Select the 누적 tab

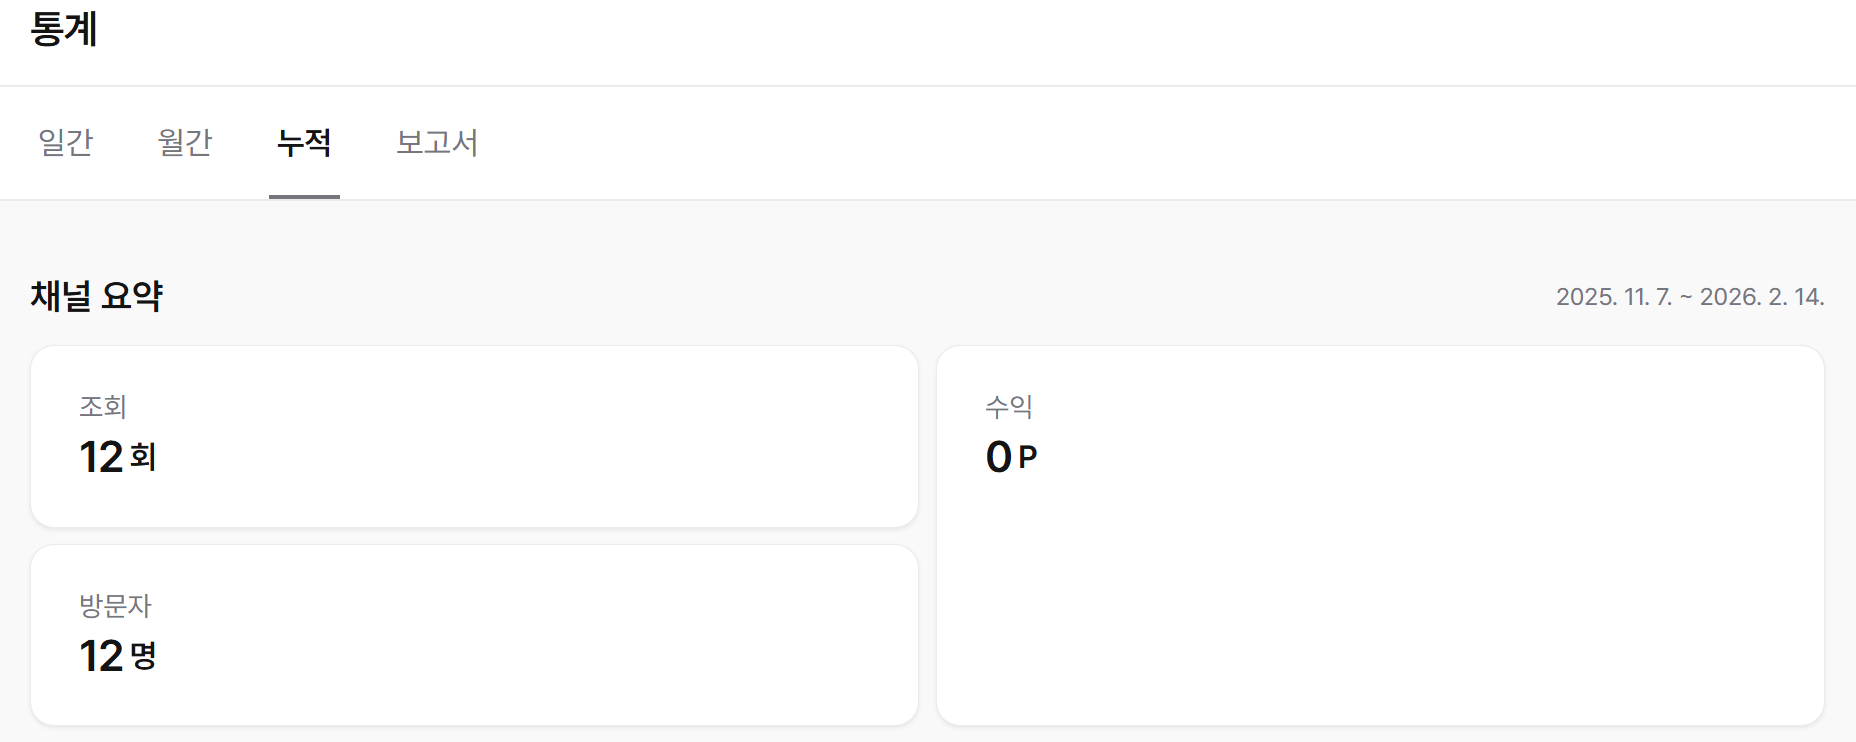pyautogui.click(x=304, y=142)
